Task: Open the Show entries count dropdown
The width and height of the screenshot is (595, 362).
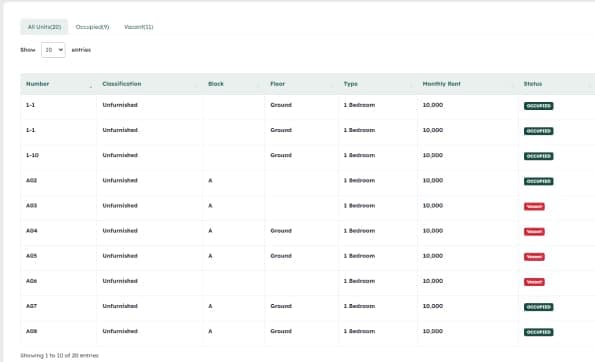Action: [x=53, y=50]
